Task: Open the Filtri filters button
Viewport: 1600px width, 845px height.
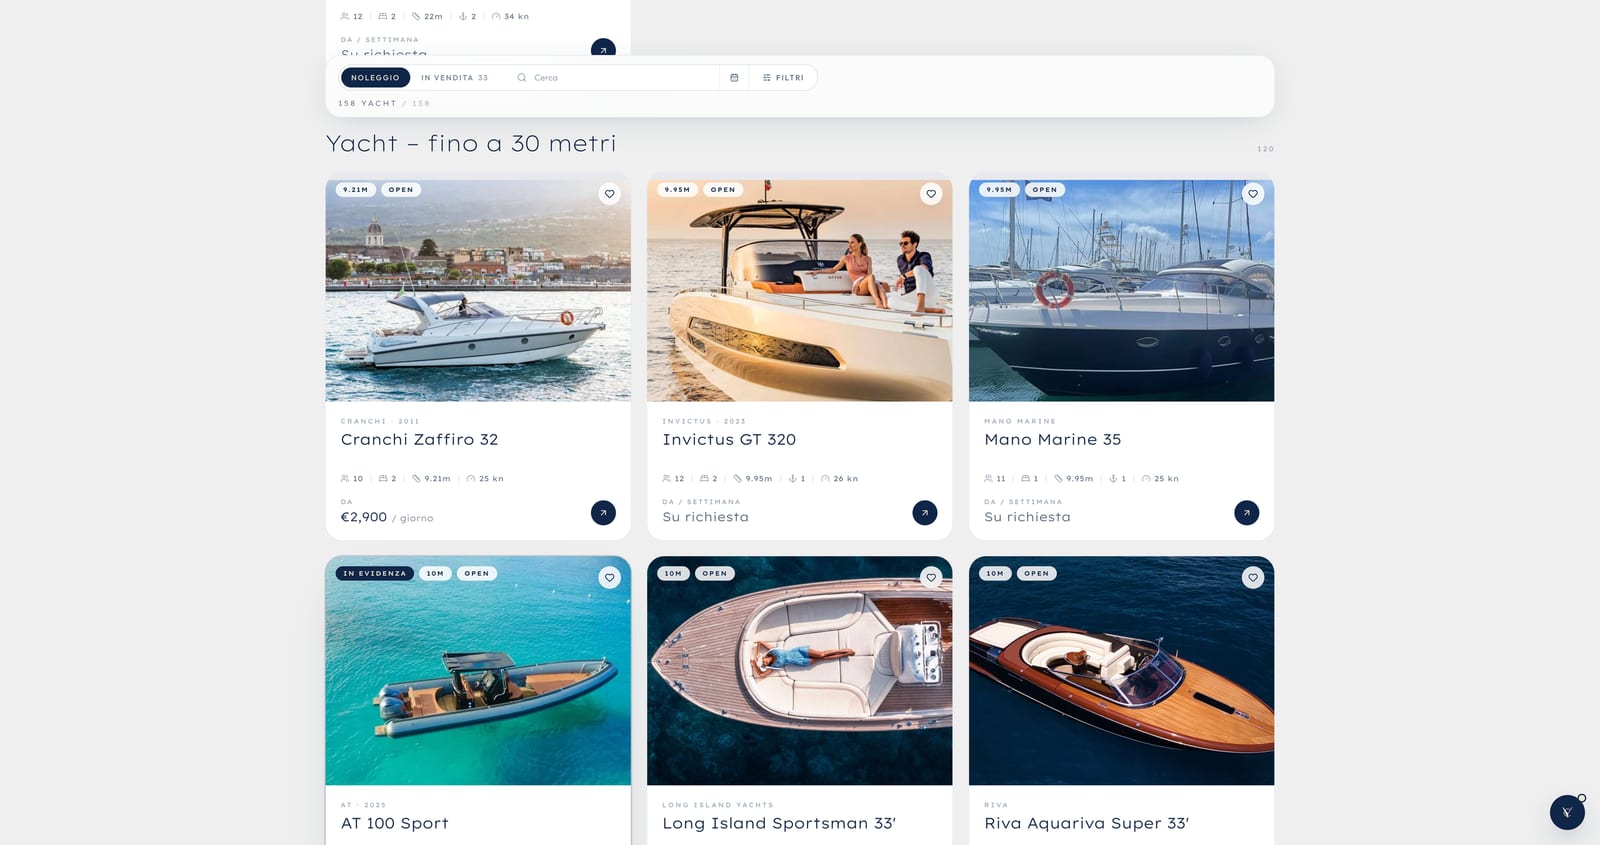Action: tap(783, 77)
